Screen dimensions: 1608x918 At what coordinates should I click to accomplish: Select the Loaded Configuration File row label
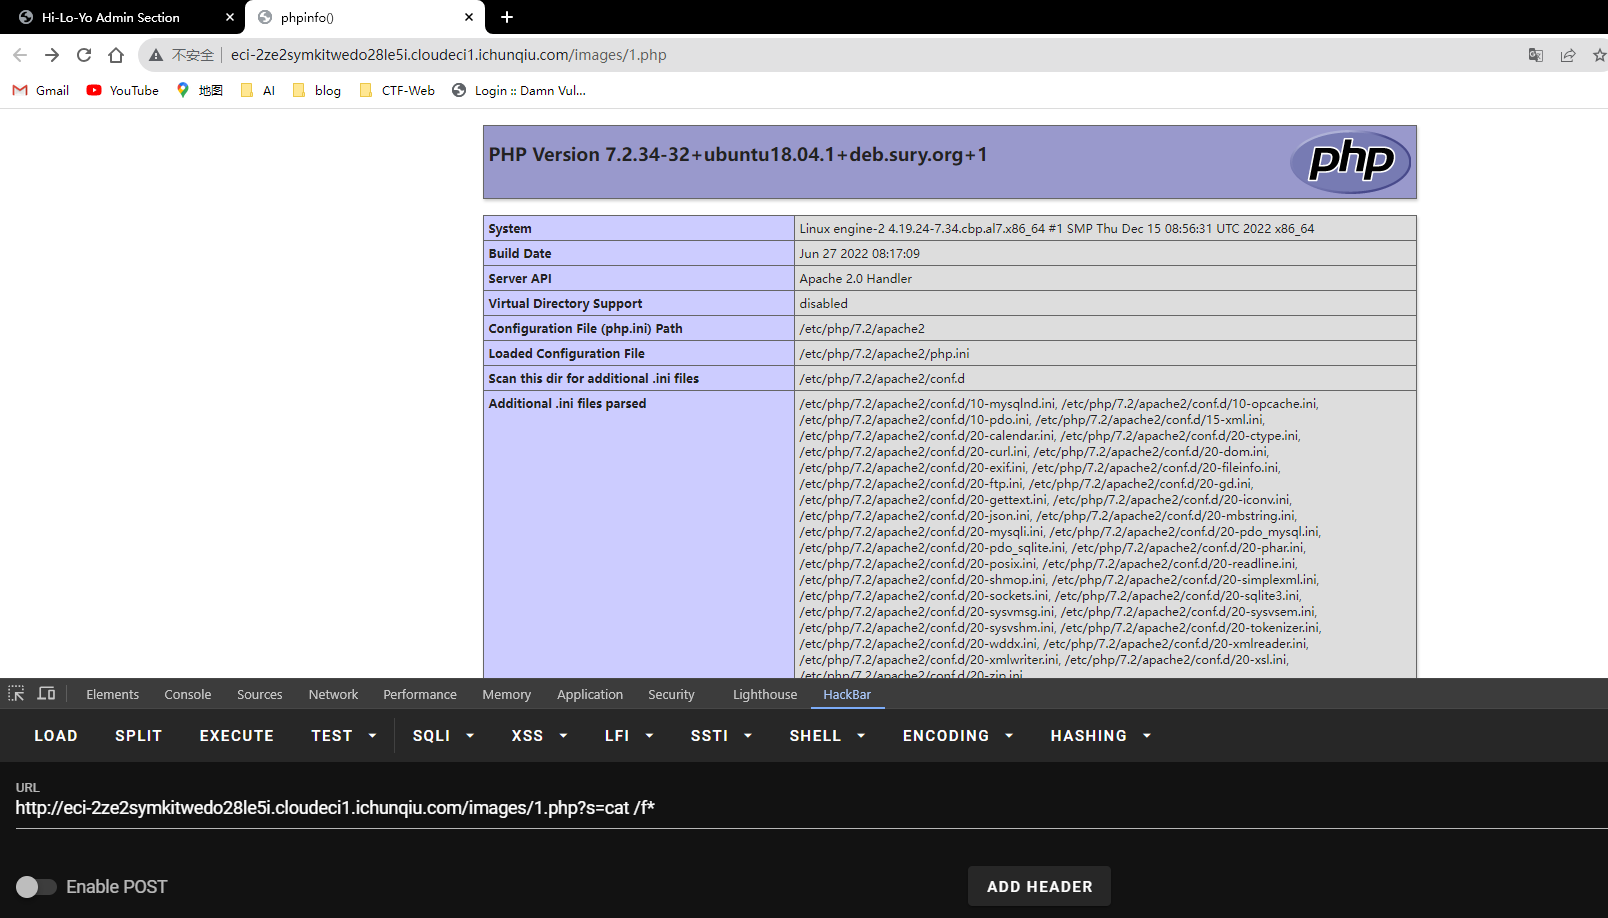click(566, 354)
